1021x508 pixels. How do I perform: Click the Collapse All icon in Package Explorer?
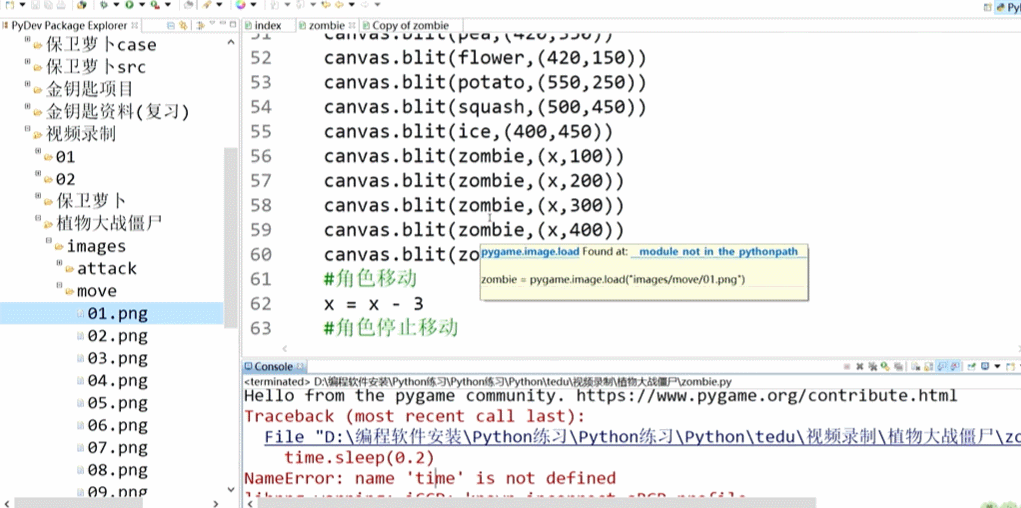[x=171, y=25]
